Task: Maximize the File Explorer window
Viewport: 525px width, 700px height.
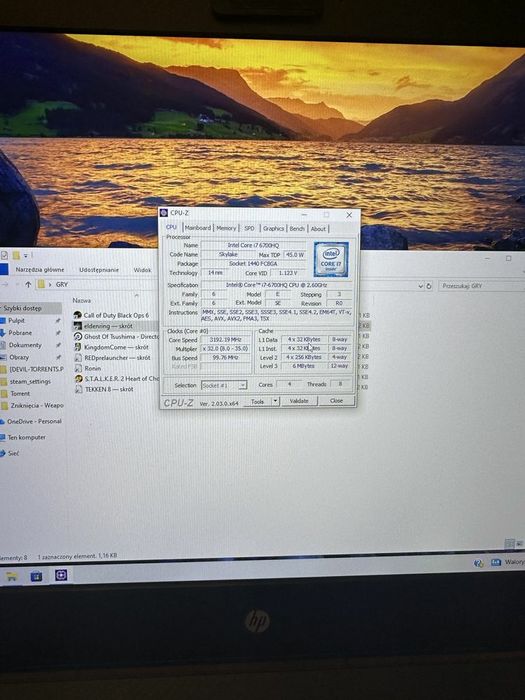Action: [508, 258]
